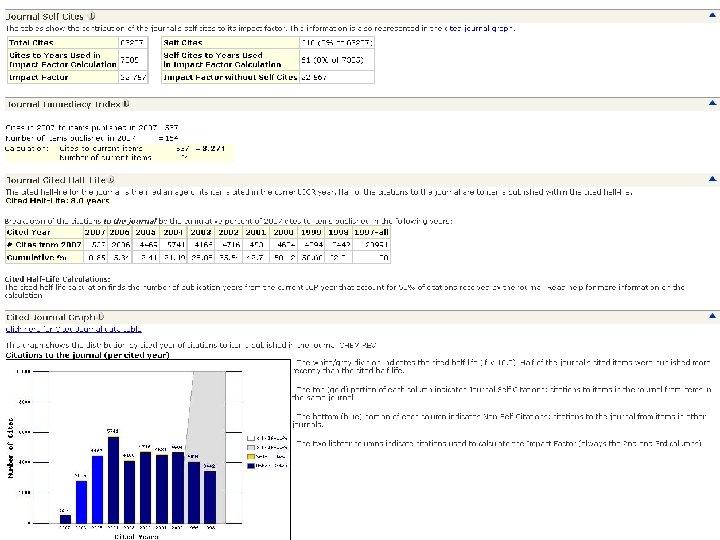The width and height of the screenshot is (720, 540).
Task: Select the 'Cumulative %' row label
Action: (x=45, y=257)
